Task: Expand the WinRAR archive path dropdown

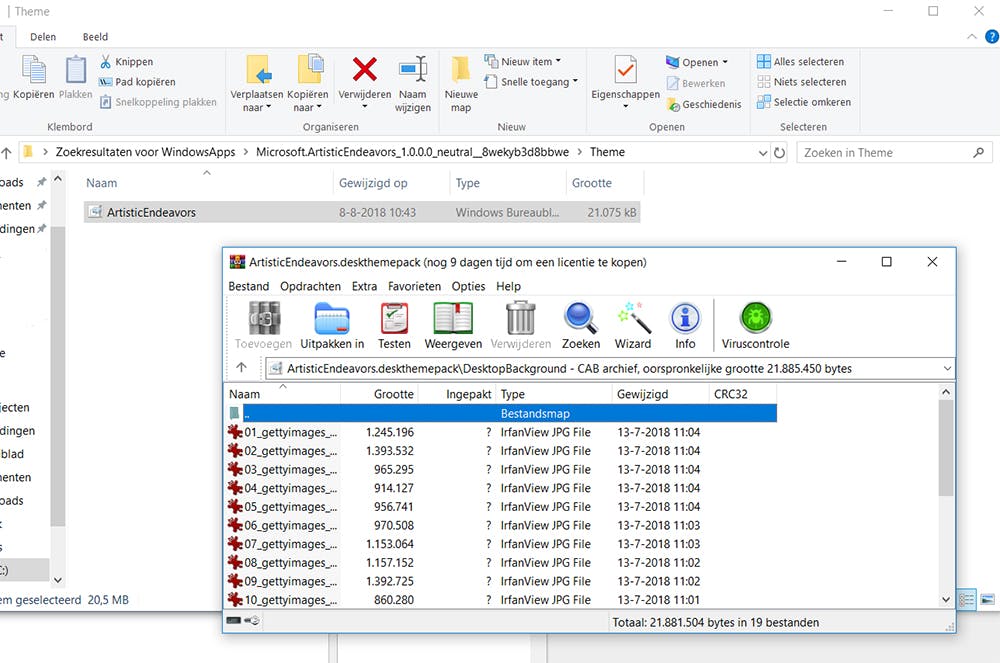Action: point(946,369)
